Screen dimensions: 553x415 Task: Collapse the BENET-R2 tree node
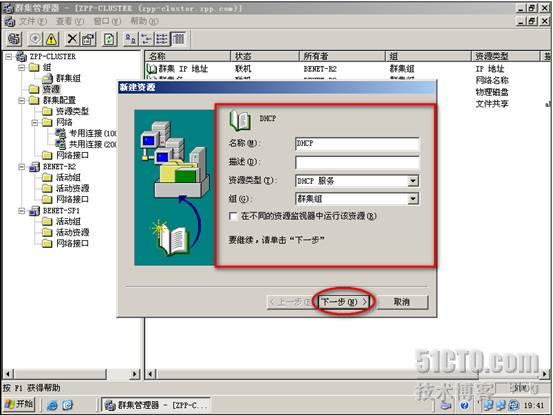click(22, 166)
